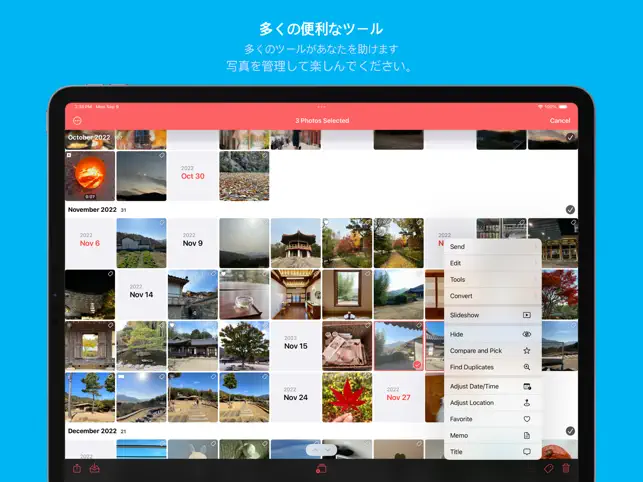Viewport: 643px width, 482px height.
Task: Click the 'November 2022' section header
Action: click(92, 210)
